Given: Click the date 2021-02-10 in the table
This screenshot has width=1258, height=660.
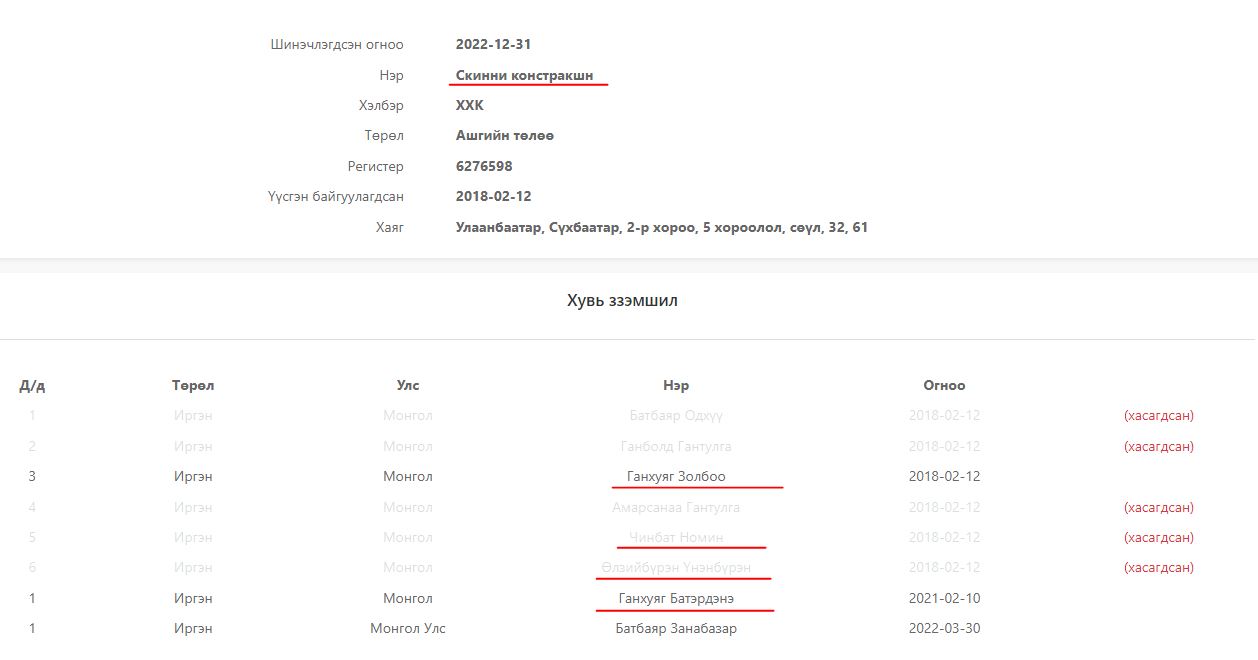Looking at the screenshot, I should point(944,598).
